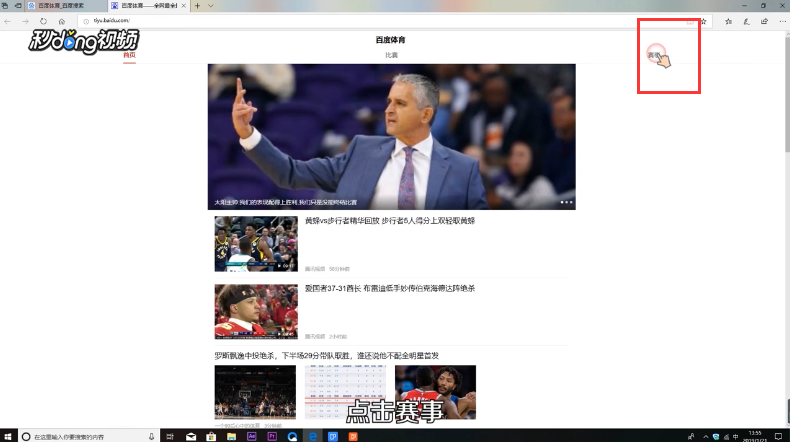Show hidden system tray icons
Screen dimensions: 790x442
706,436
